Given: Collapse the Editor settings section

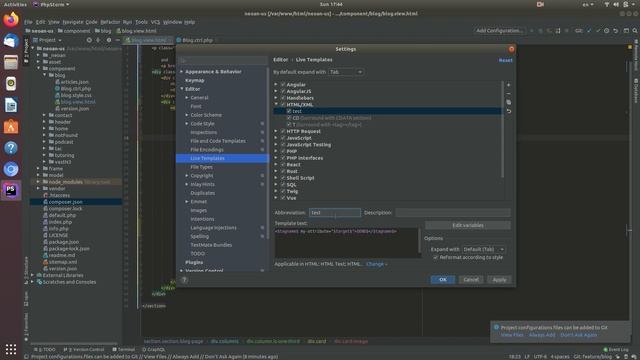Looking at the screenshot, I should point(182,89).
